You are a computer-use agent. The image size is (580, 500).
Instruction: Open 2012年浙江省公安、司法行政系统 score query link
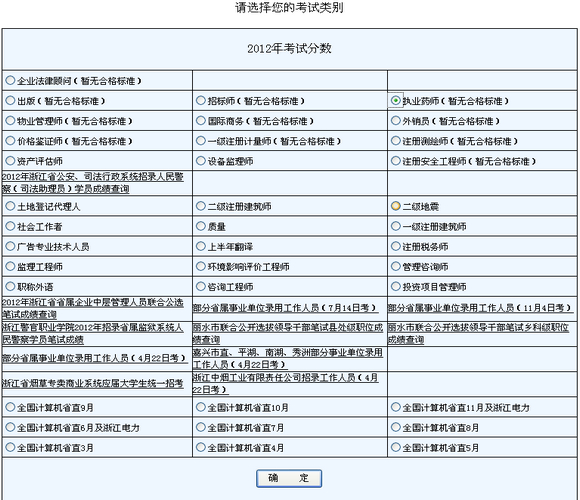click(93, 183)
